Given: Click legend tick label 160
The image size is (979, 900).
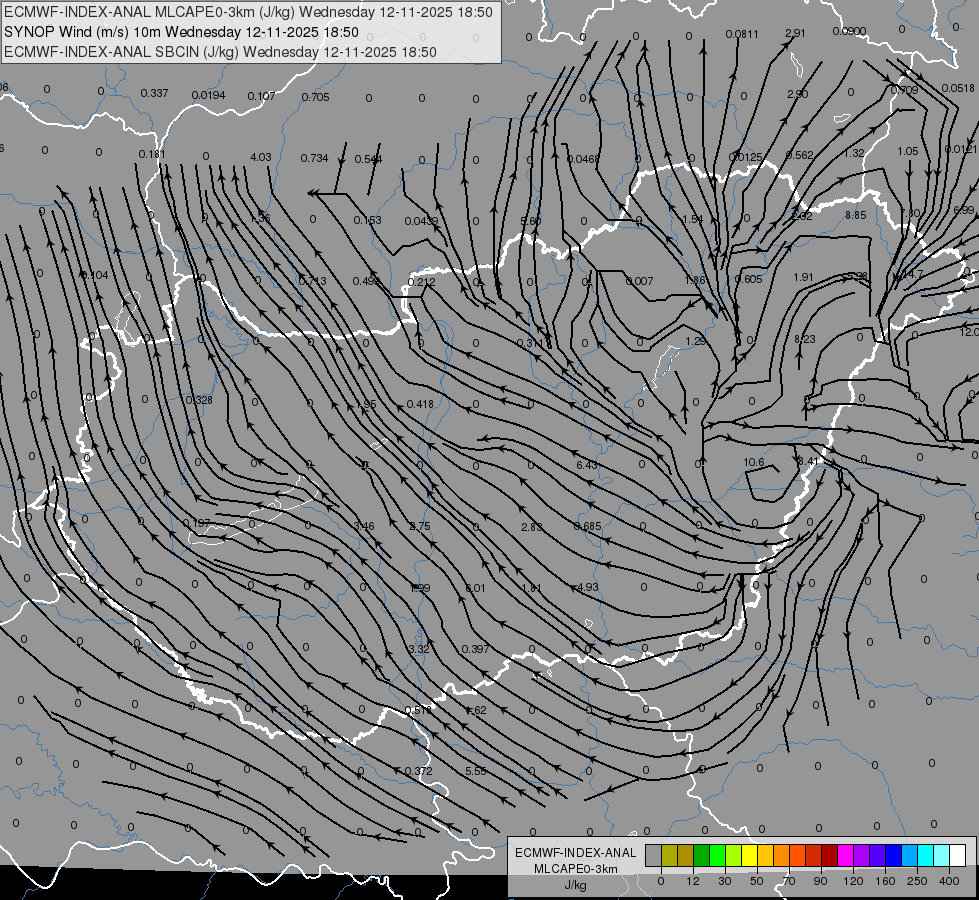Looking at the screenshot, I should coord(885,881).
